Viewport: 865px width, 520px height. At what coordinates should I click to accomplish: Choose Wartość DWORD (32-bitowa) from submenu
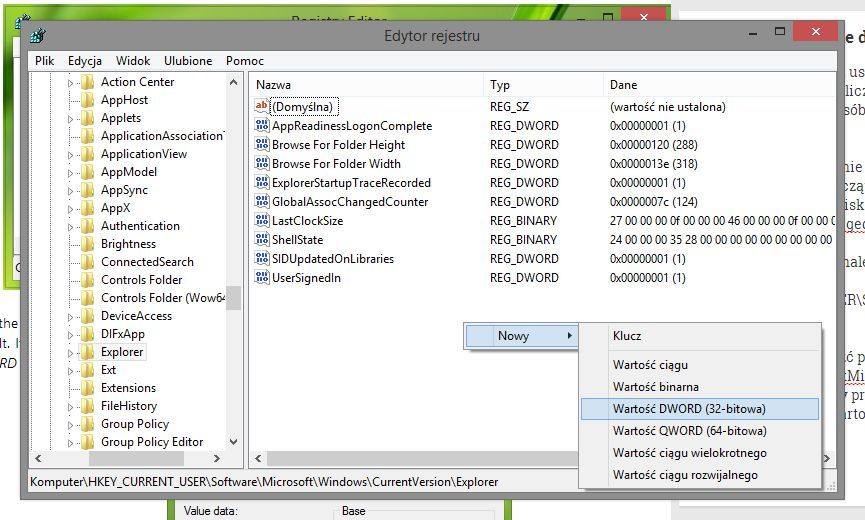tap(700, 409)
